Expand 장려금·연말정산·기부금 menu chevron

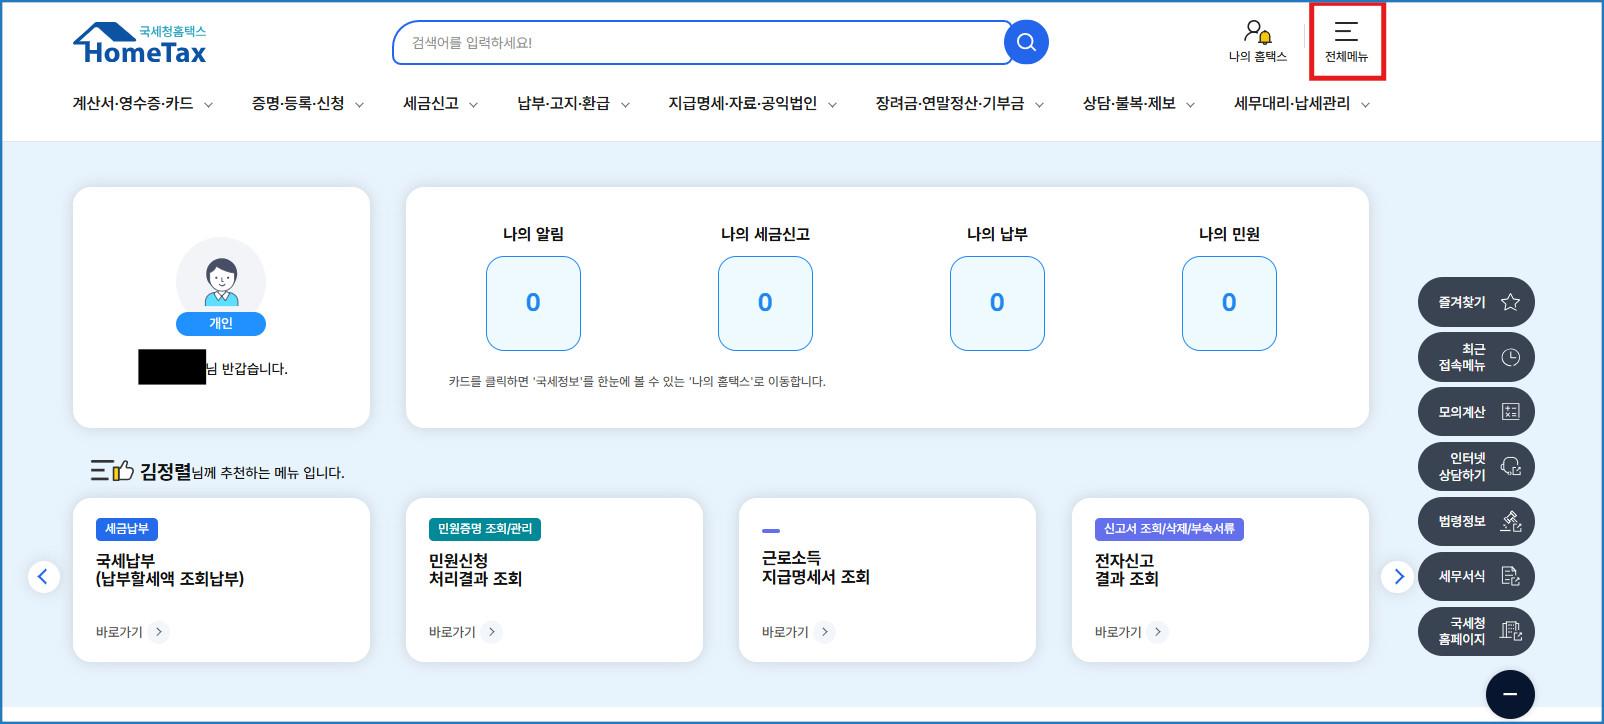click(x=1039, y=104)
